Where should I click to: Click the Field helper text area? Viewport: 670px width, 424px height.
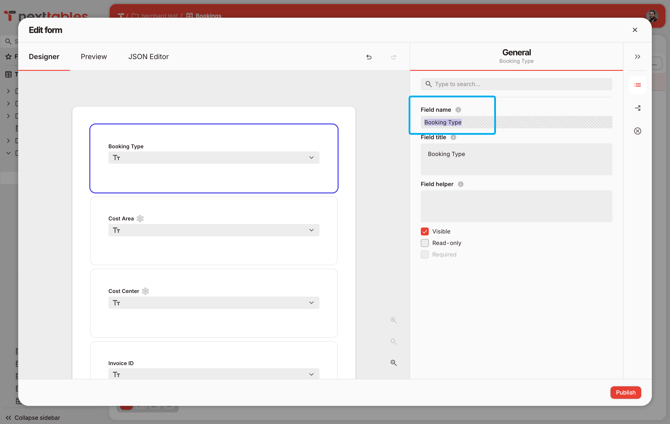click(x=516, y=206)
